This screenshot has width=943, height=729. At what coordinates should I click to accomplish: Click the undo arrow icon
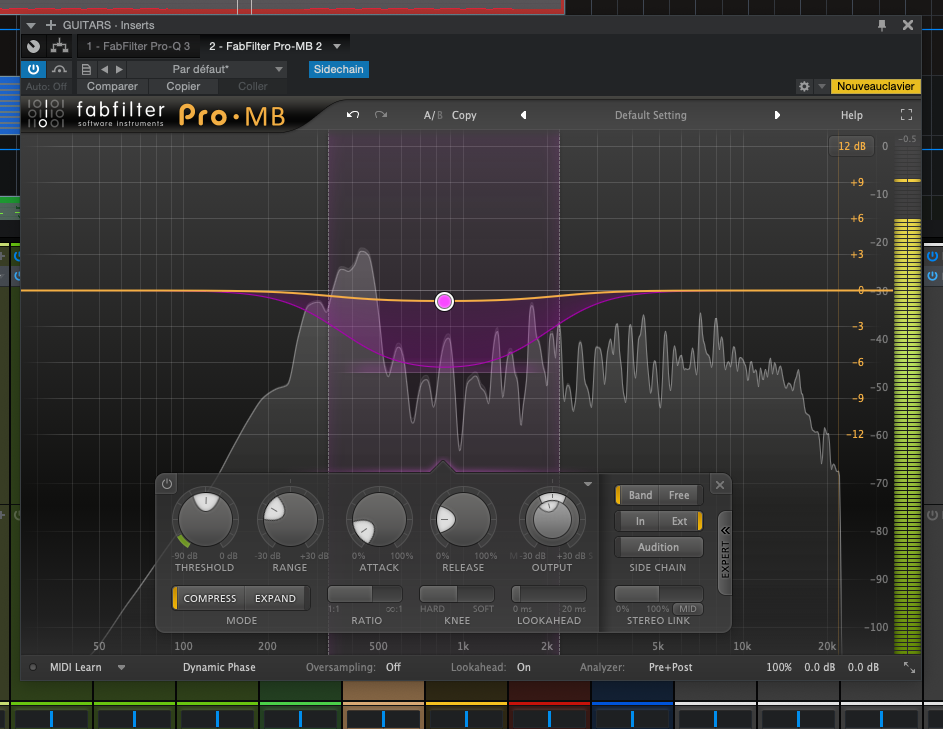point(353,114)
